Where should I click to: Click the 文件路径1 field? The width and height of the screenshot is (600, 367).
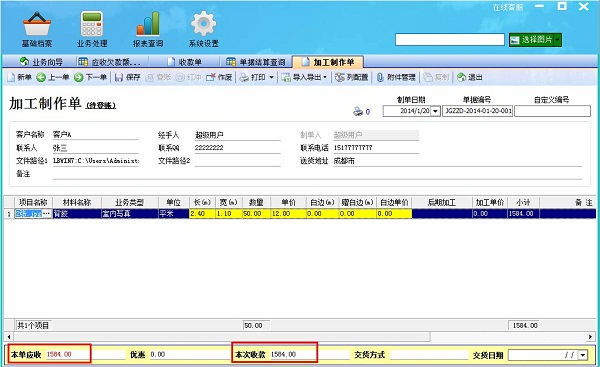tap(96, 161)
